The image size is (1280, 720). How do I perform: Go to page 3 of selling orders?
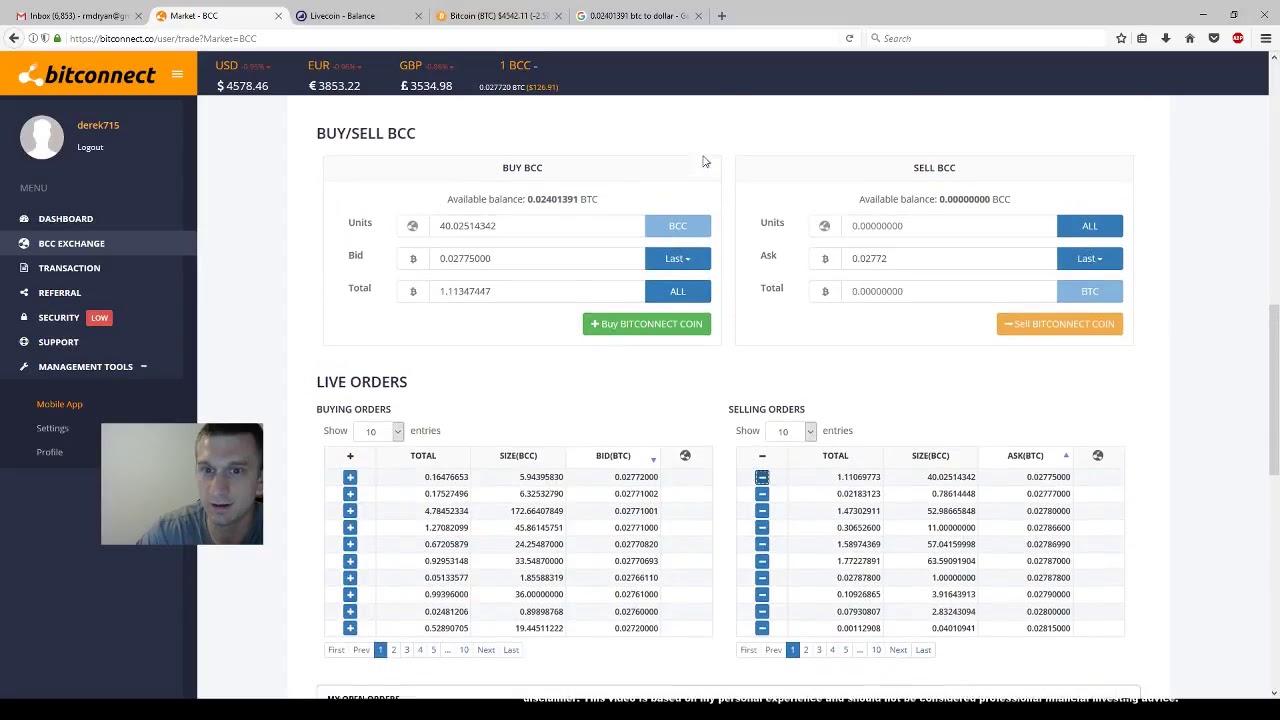click(x=819, y=650)
